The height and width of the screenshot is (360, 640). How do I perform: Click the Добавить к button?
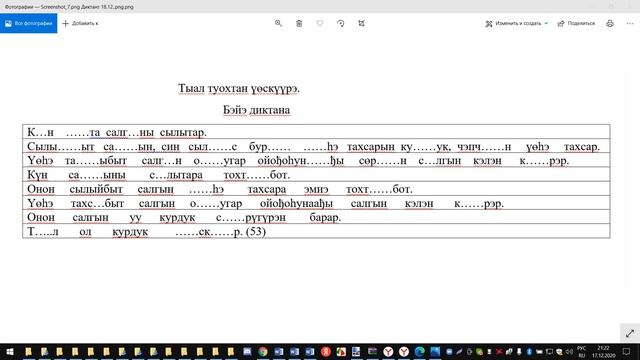(80, 23)
